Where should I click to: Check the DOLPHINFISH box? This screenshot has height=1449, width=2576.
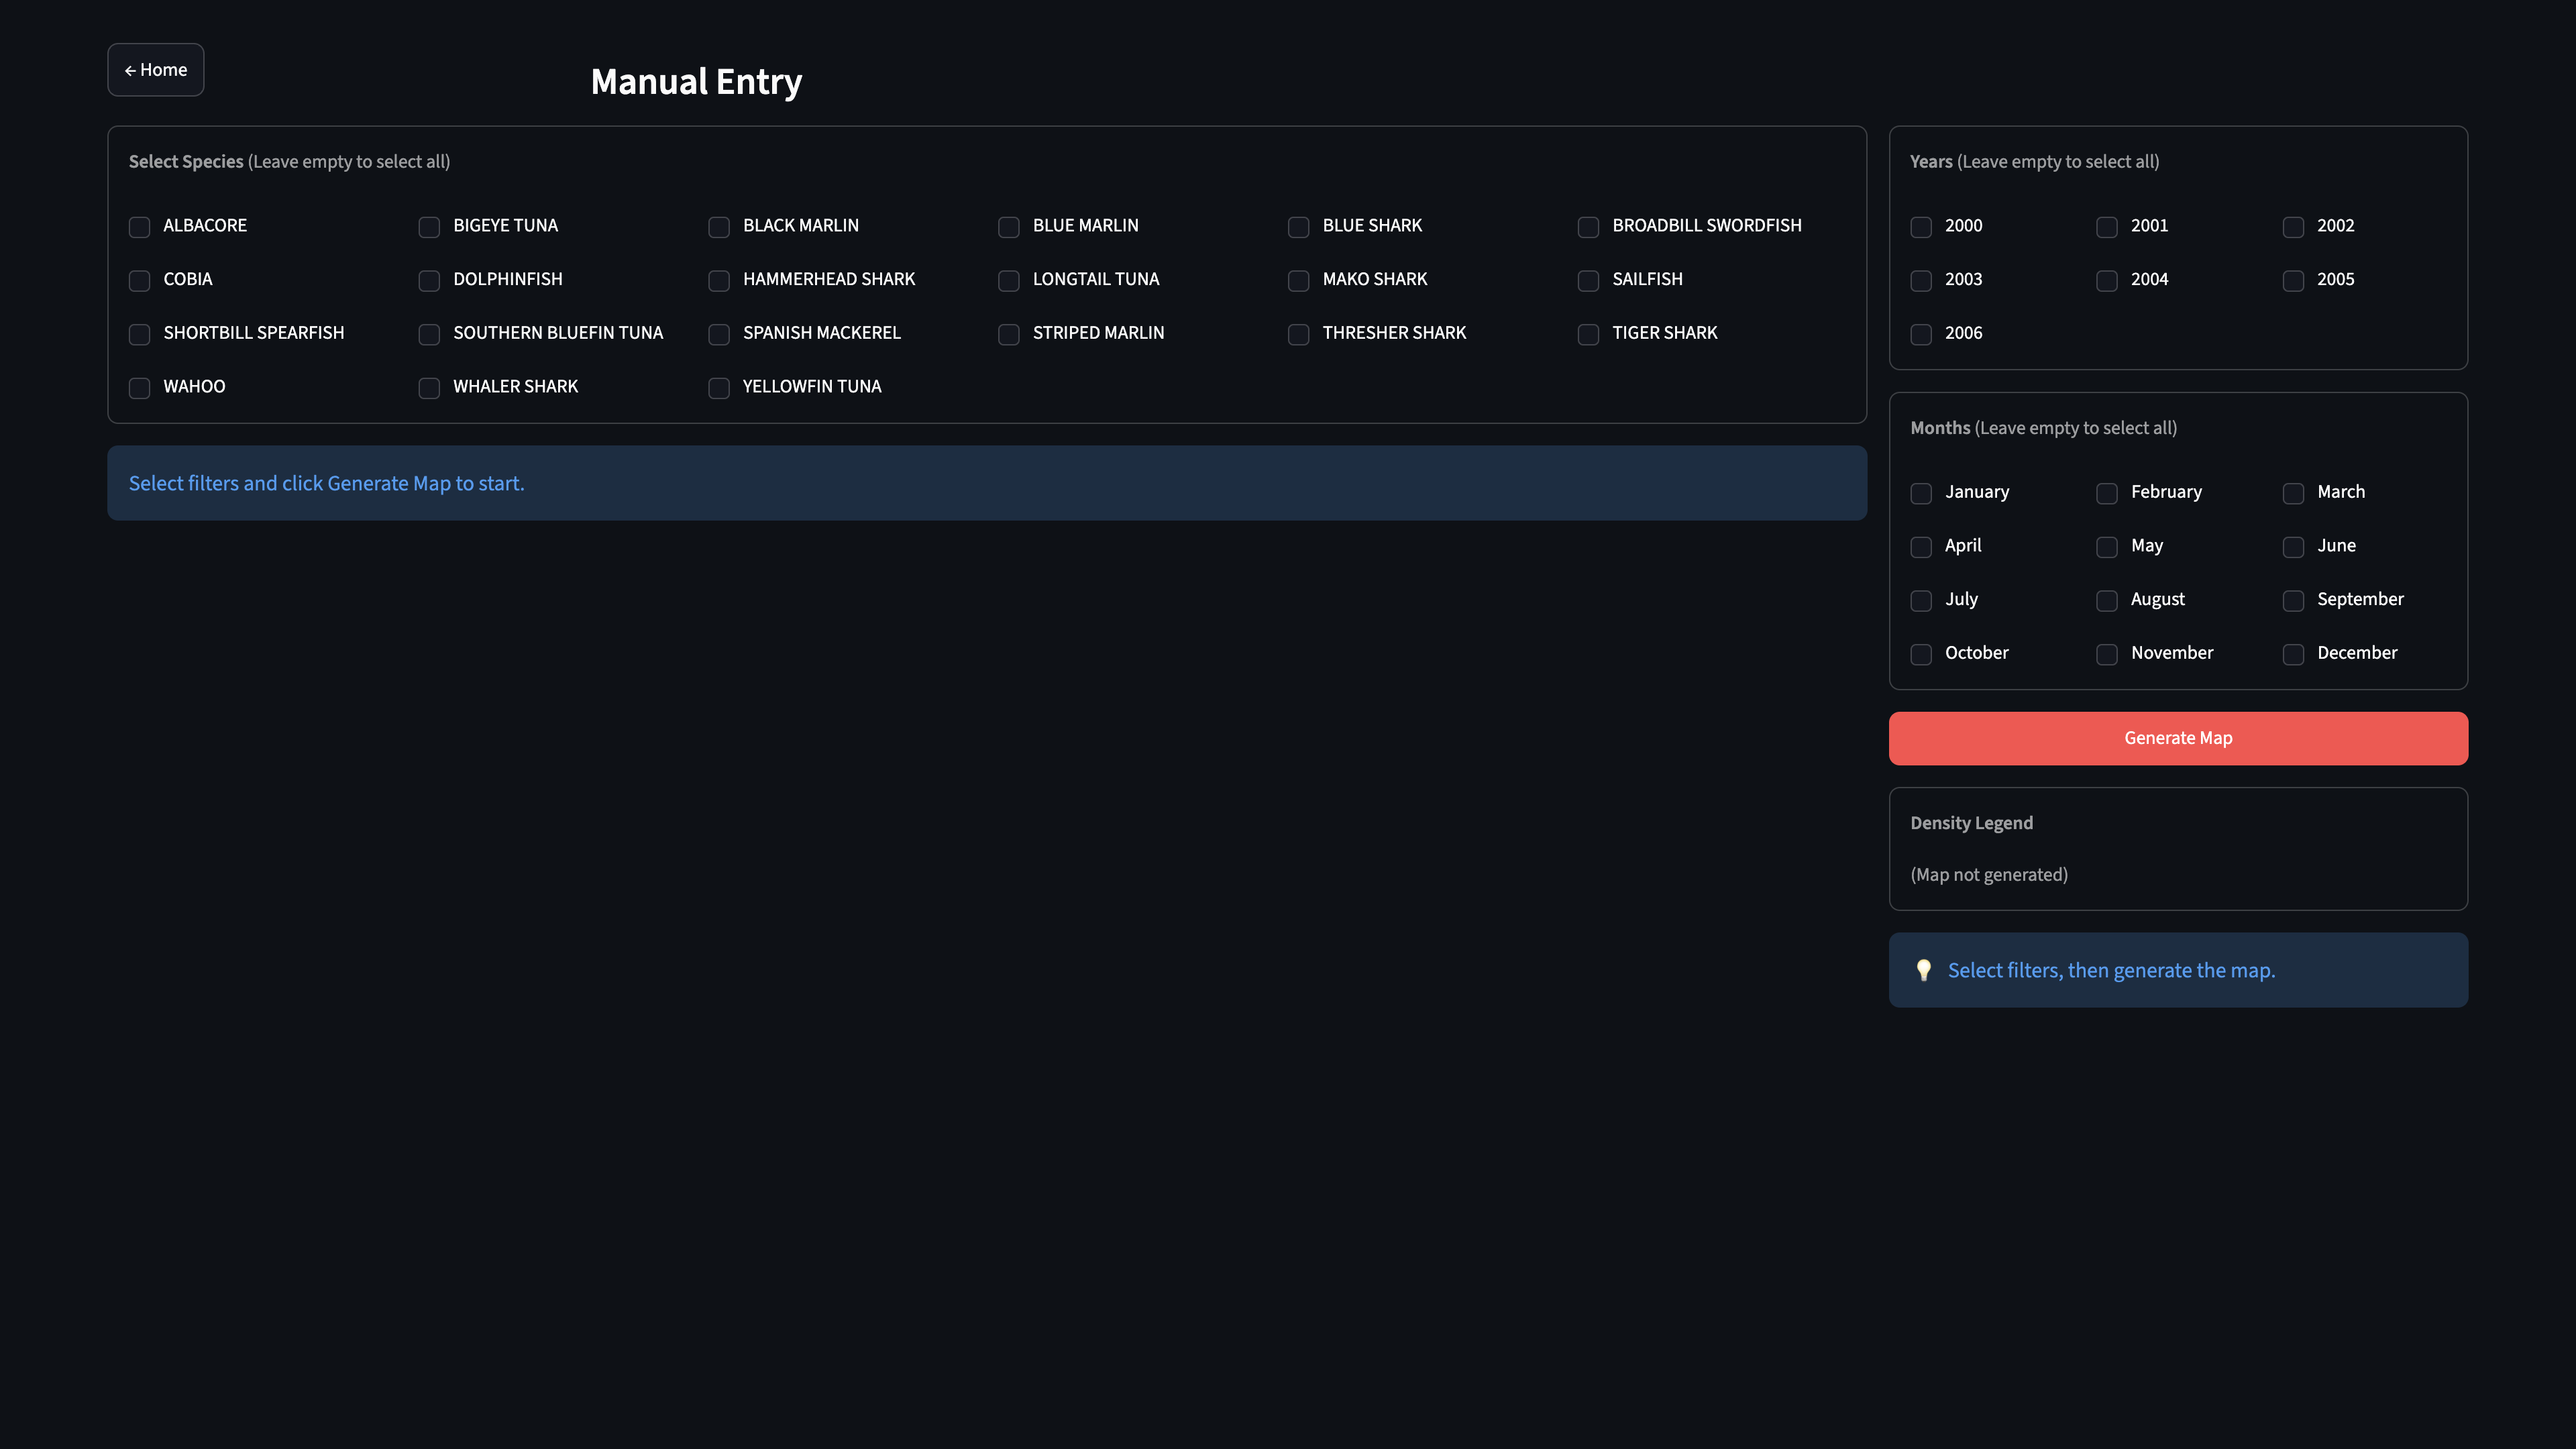point(429,281)
